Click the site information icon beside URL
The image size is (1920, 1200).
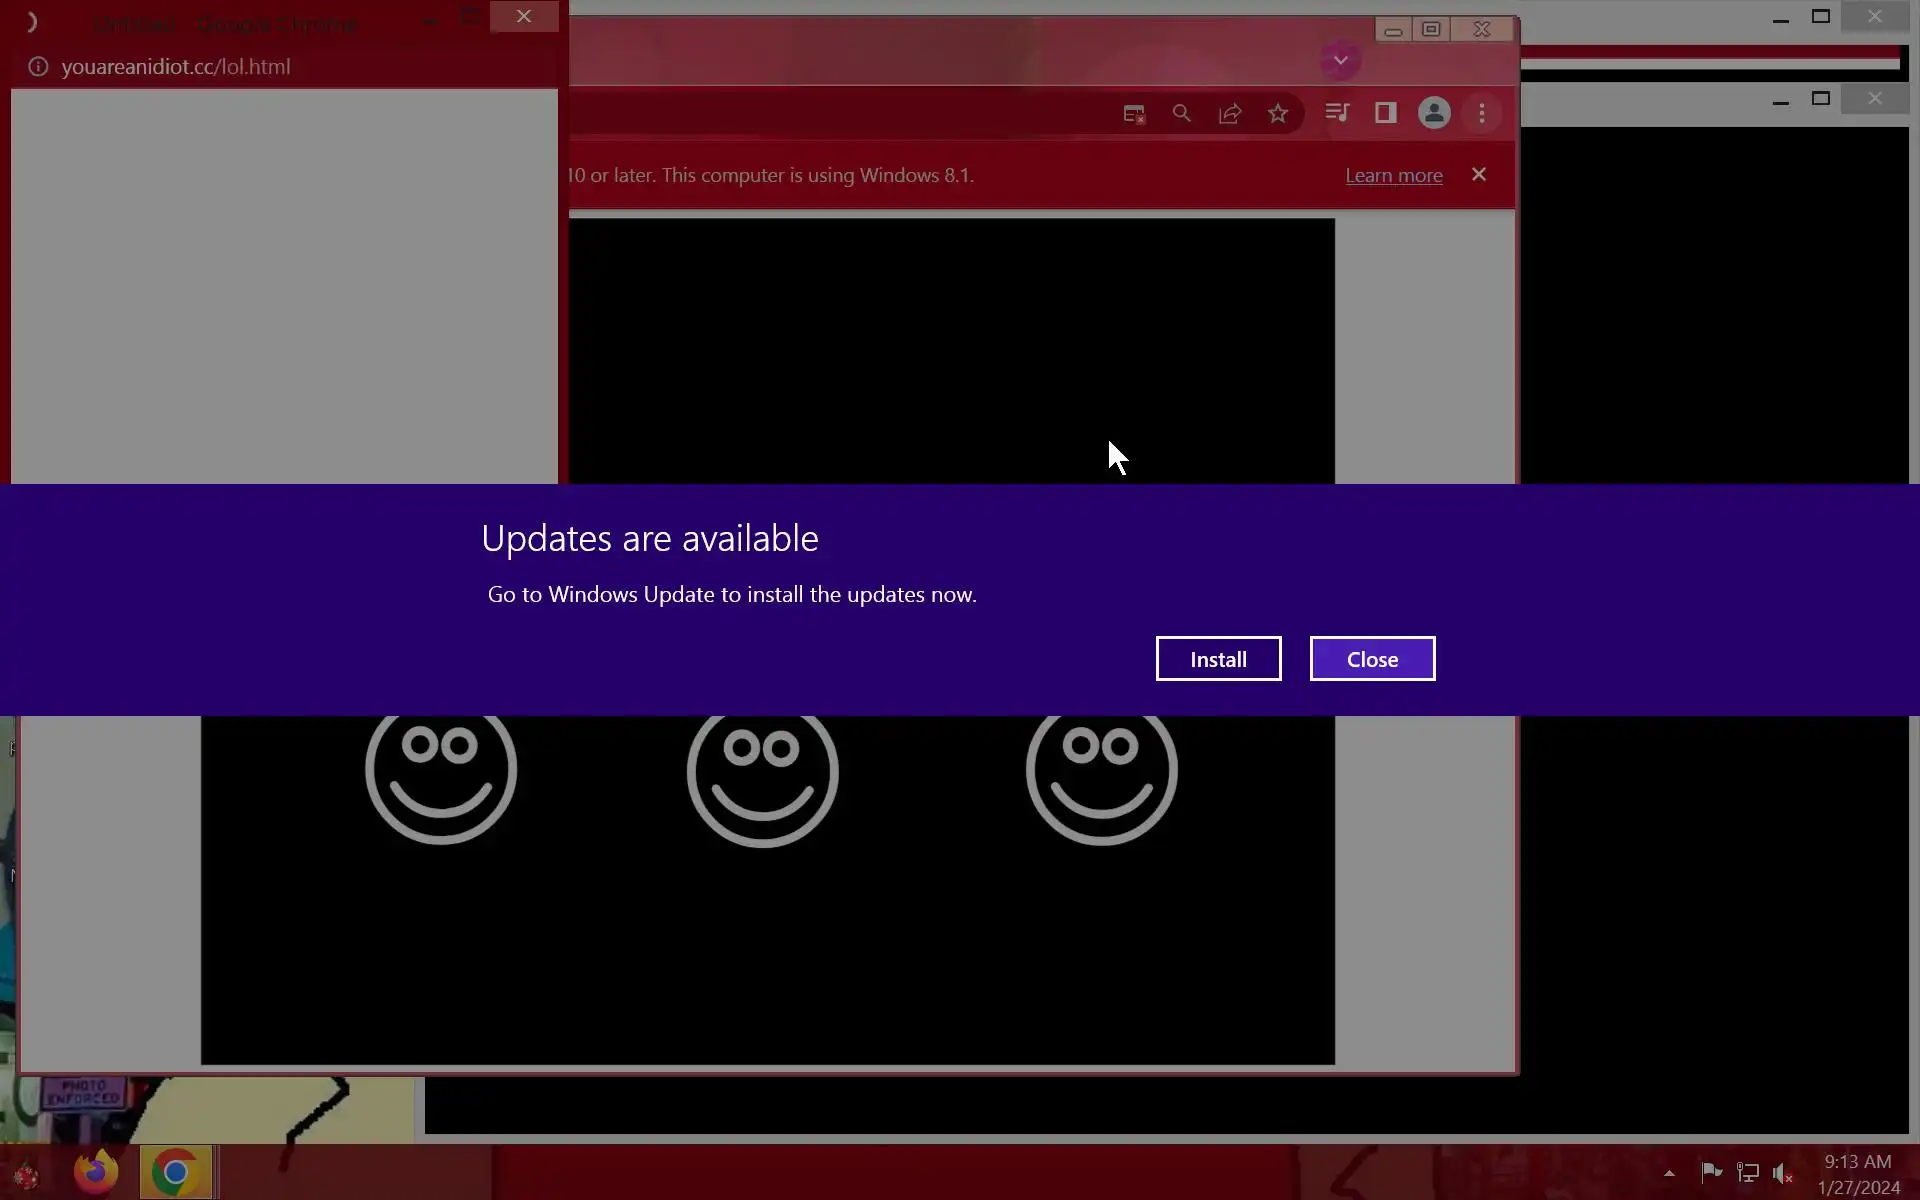coord(38,67)
